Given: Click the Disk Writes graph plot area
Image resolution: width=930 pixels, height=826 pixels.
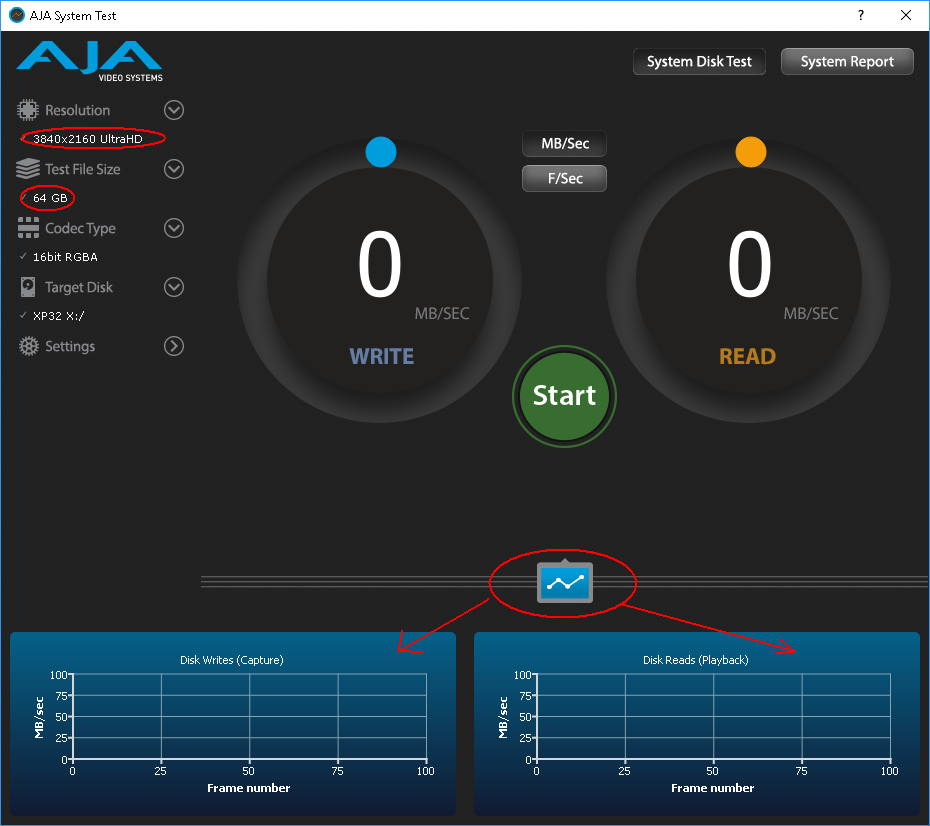Looking at the screenshot, I should click(249, 716).
